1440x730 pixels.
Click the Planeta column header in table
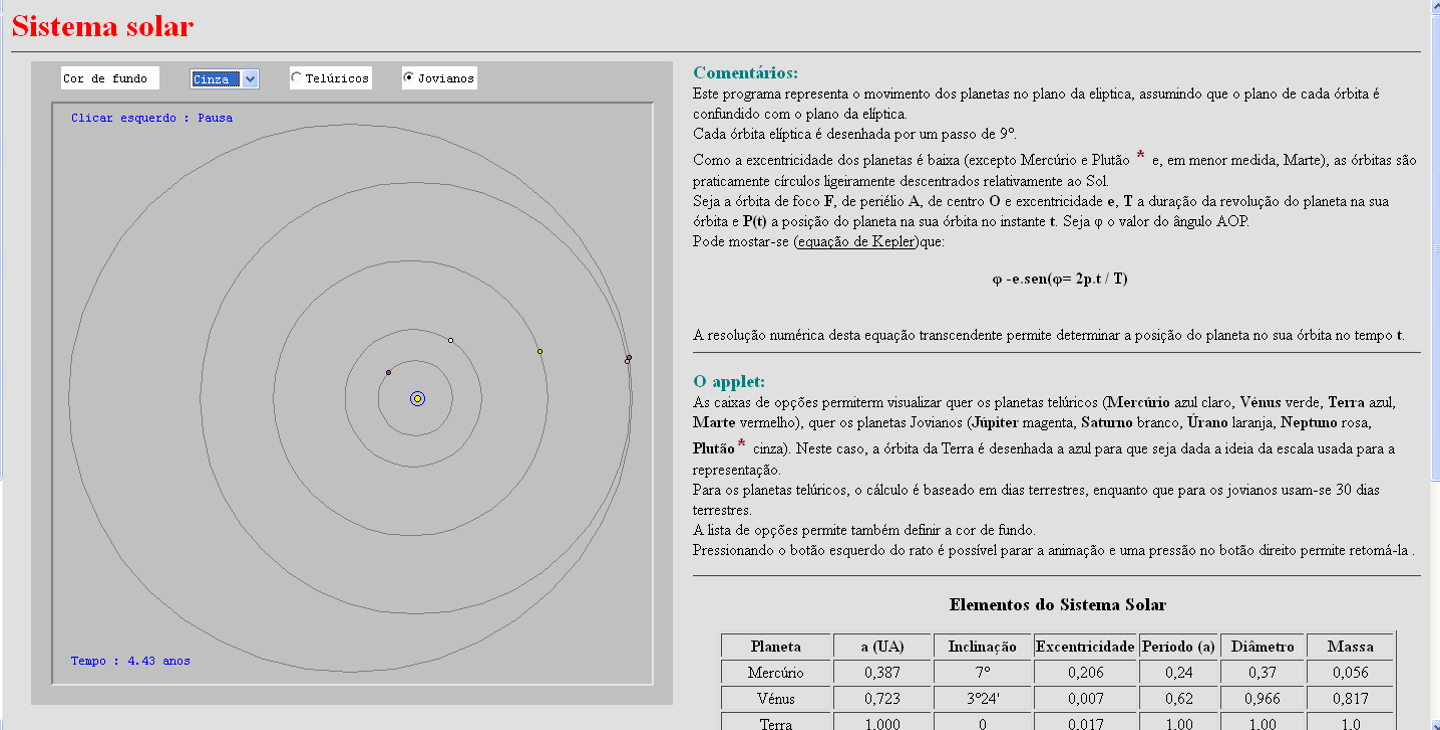[776, 646]
